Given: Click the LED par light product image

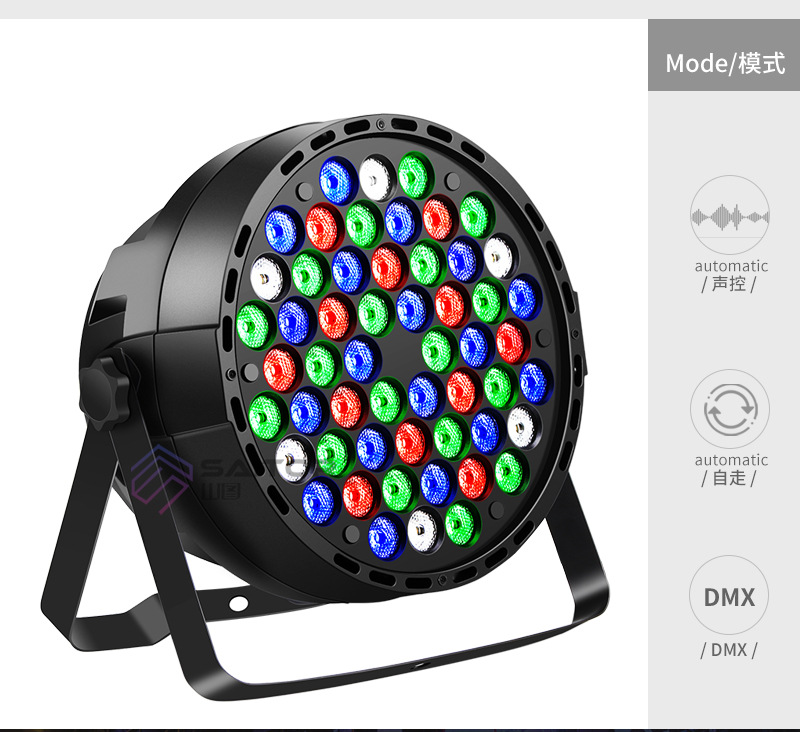Looking at the screenshot, I should (327, 406).
